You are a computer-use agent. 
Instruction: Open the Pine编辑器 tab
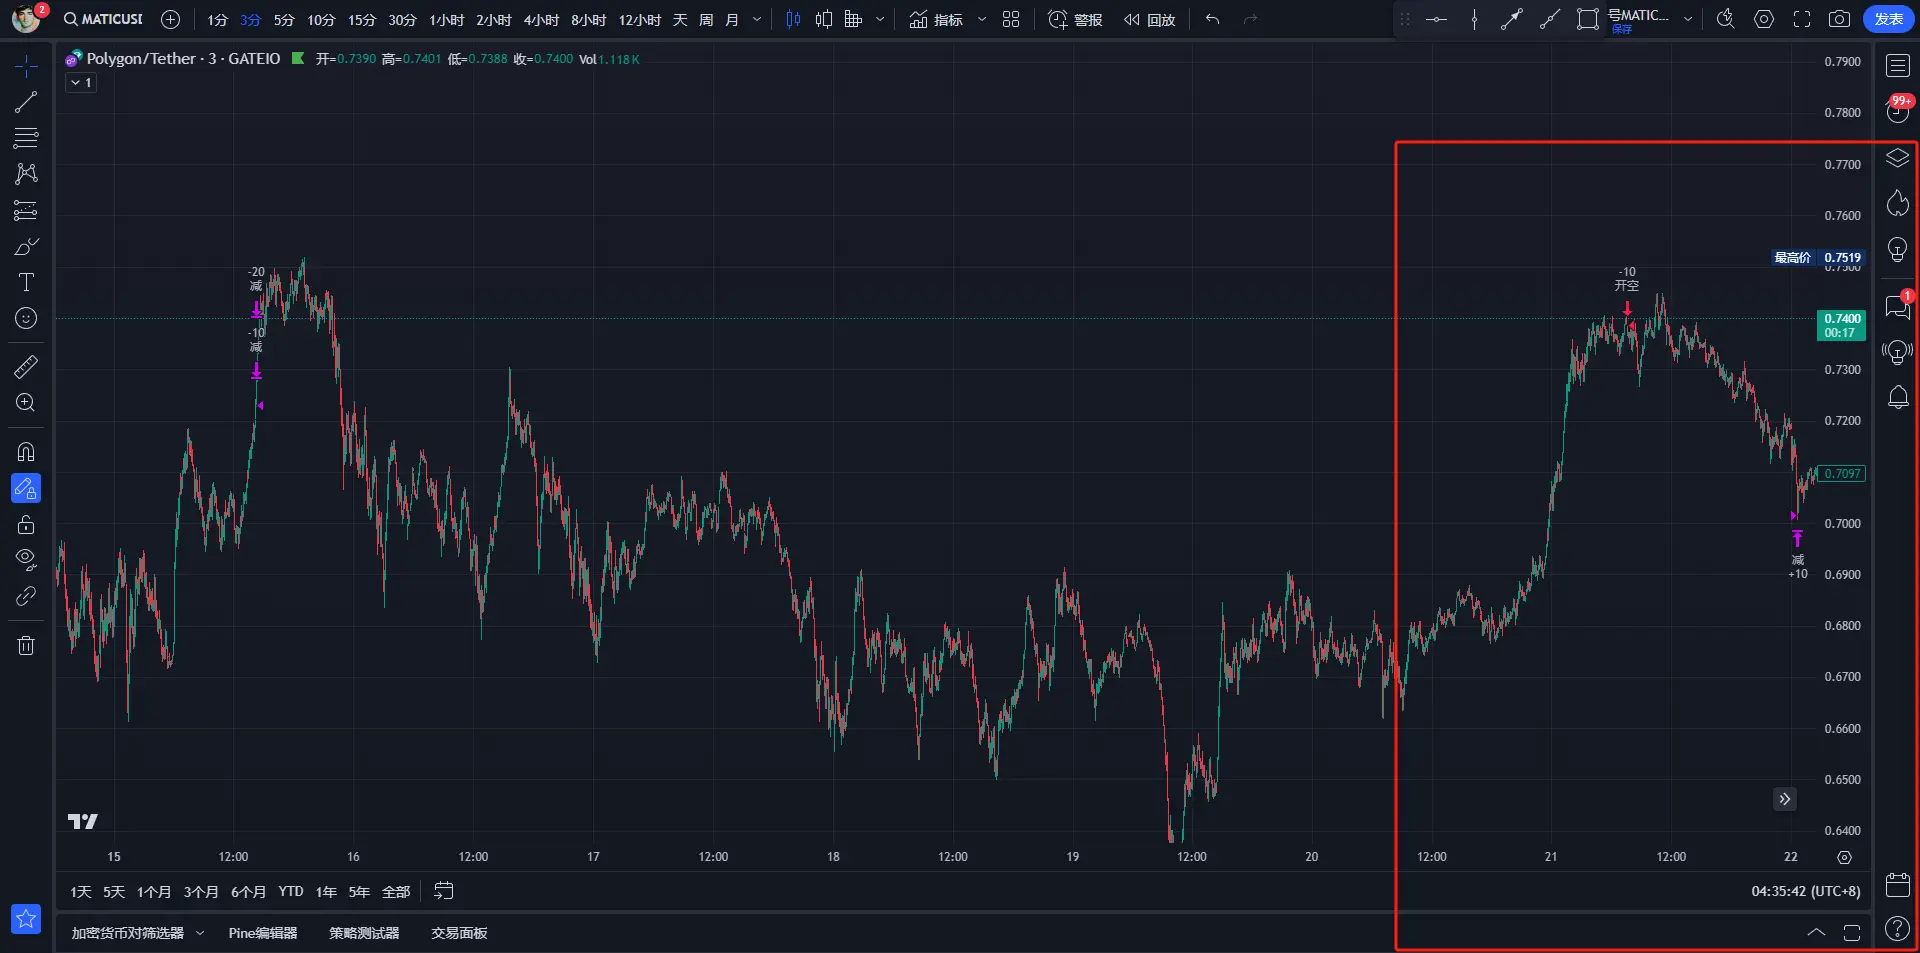point(263,933)
